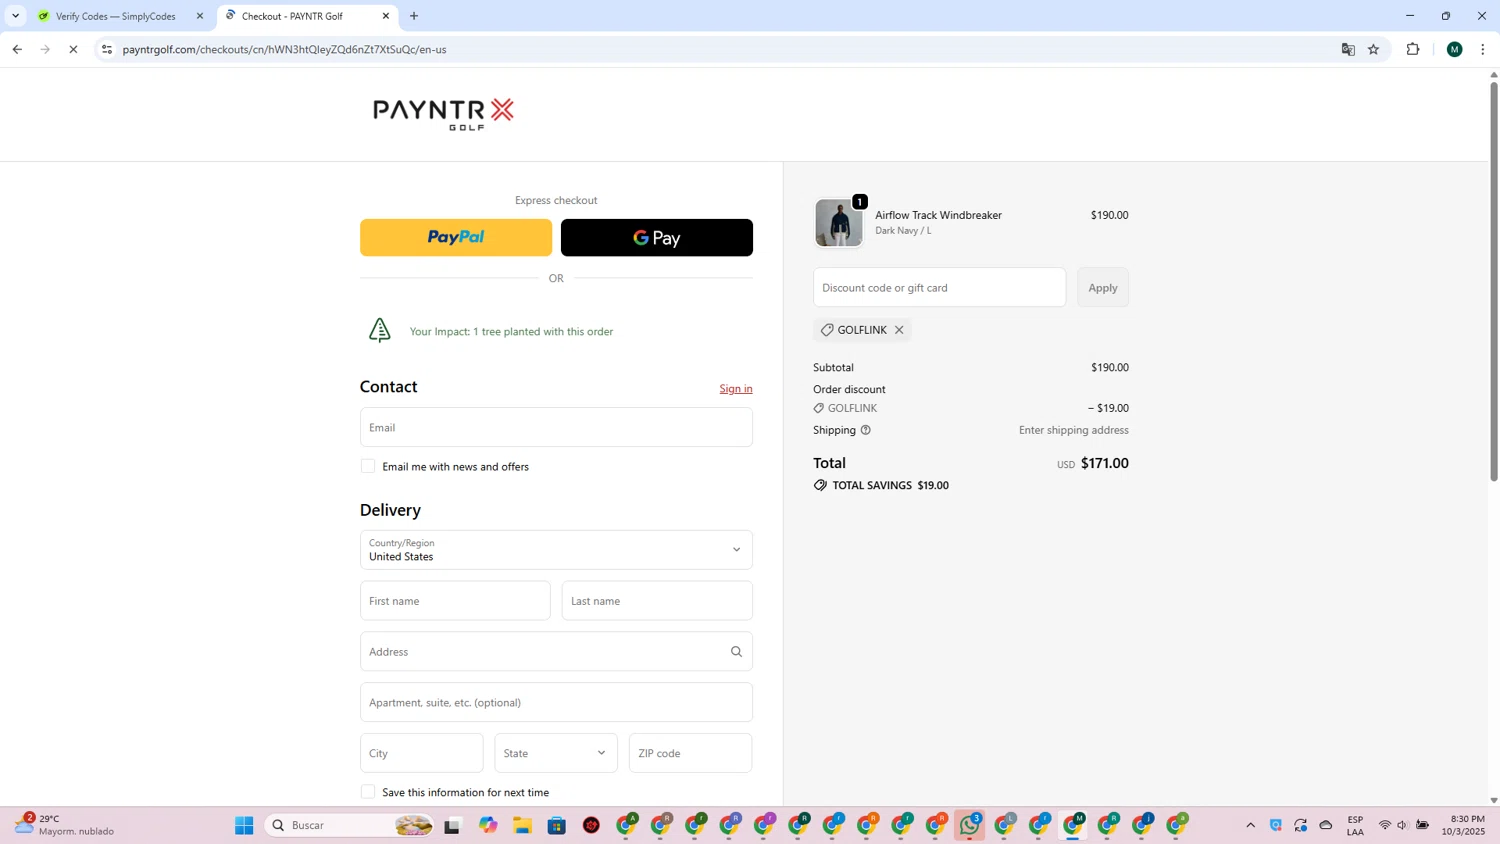Click the taskbar Buscar search box
Screen dimensions: 1500x844
pos(350,825)
